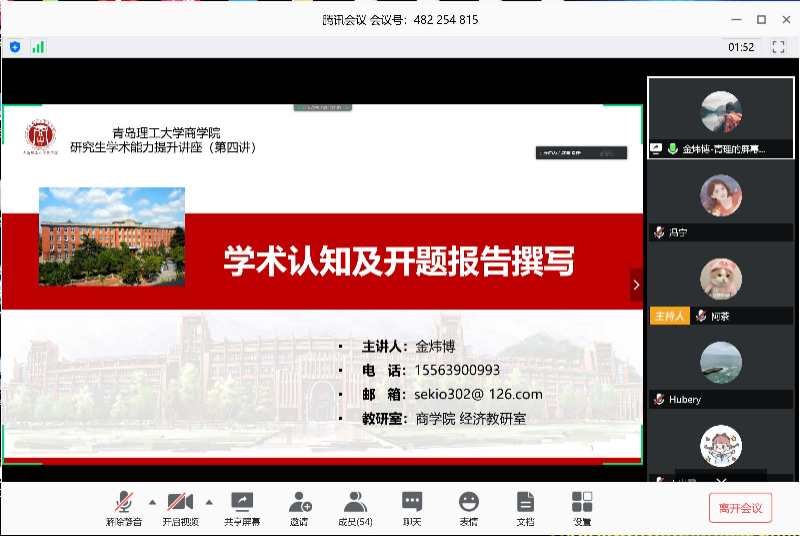Image resolution: width=800 pixels, height=536 pixels.
Task: Check the green network signal indicator
Action: (38, 46)
